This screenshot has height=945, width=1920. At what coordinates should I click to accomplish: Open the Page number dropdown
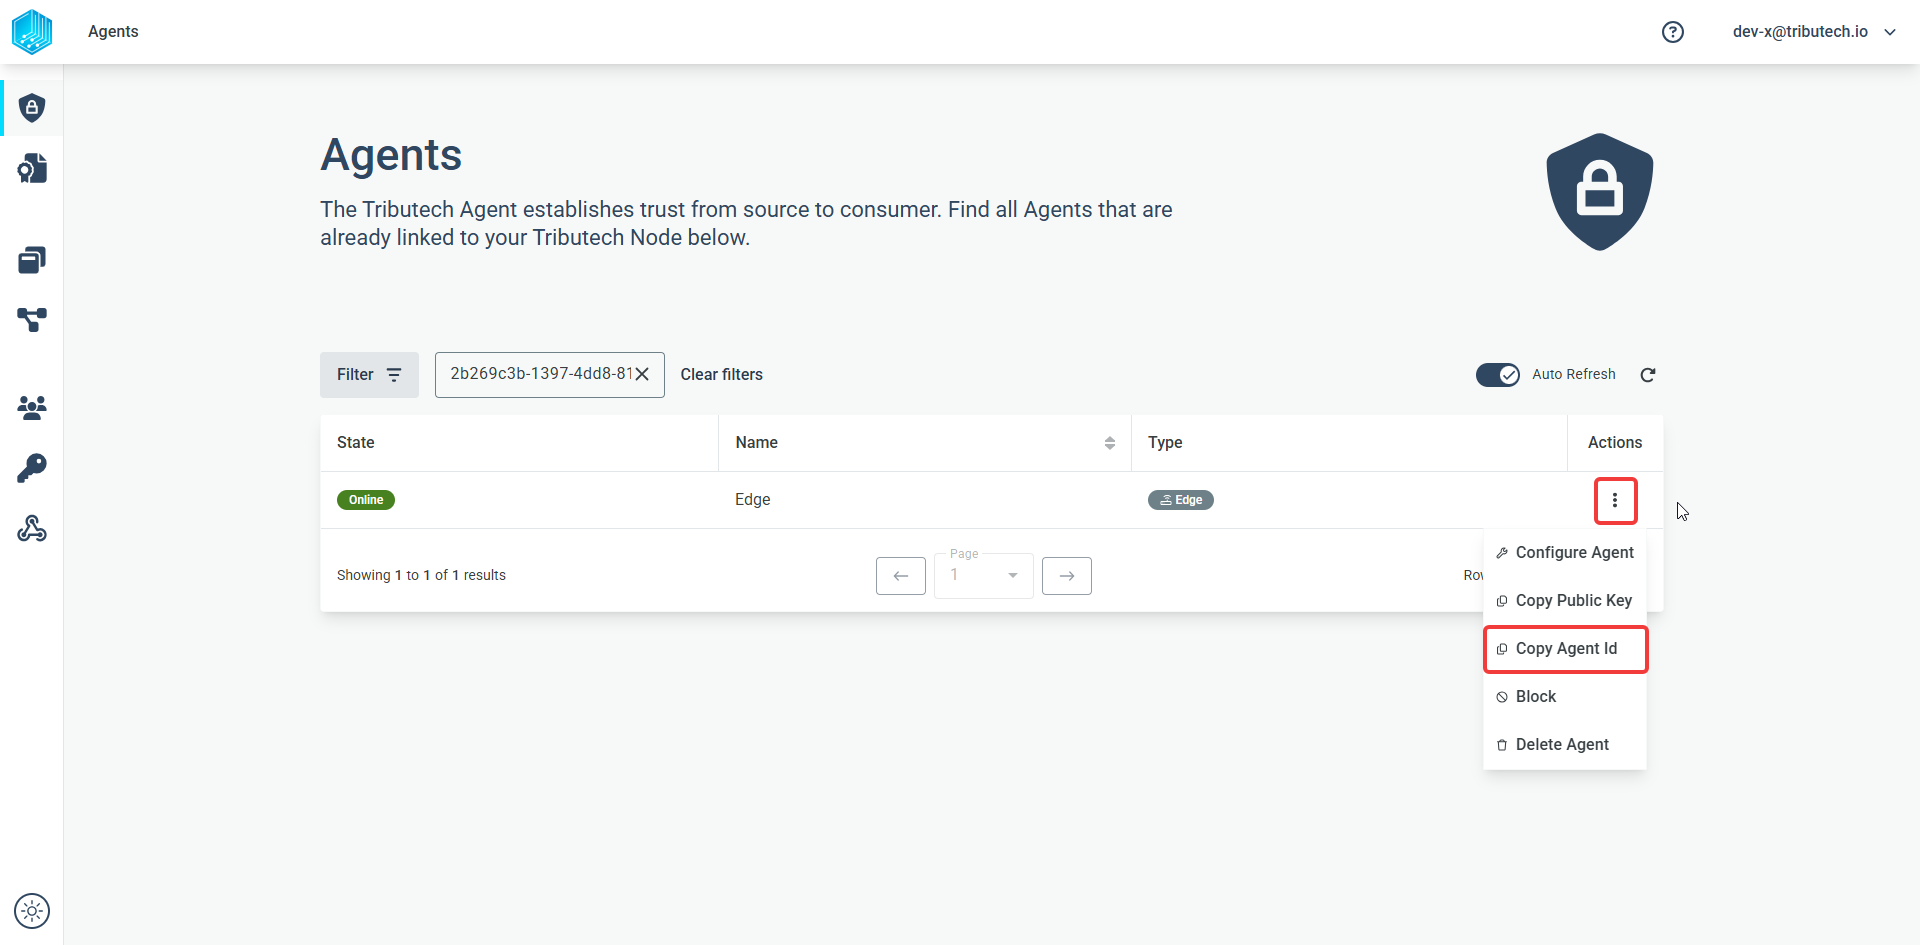[984, 575]
